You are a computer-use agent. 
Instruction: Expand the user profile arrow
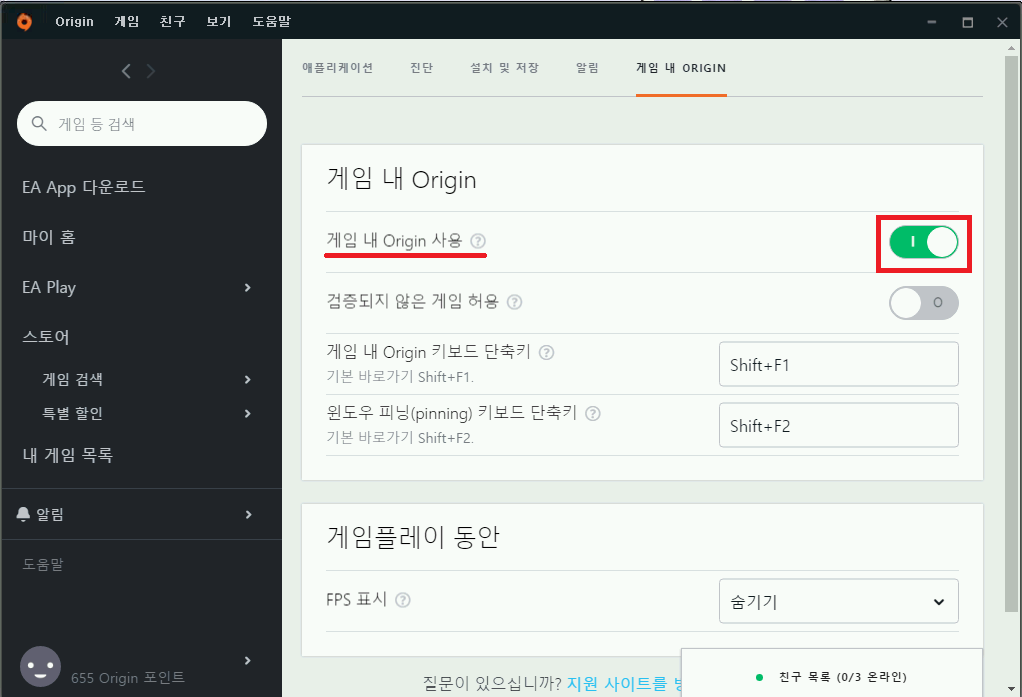[x=248, y=660]
